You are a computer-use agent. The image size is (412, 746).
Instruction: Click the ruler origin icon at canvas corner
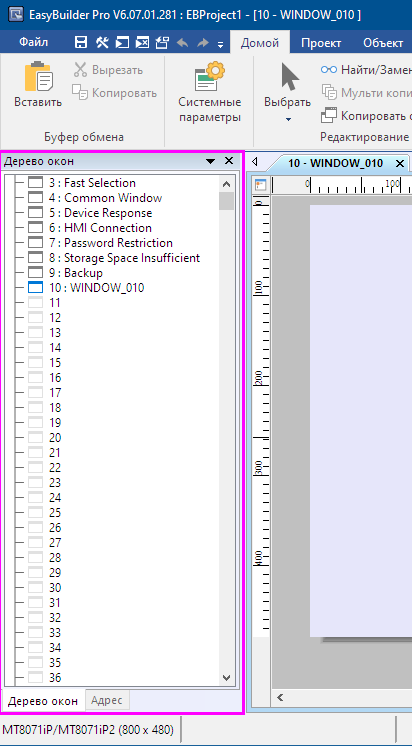click(x=261, y=185)
